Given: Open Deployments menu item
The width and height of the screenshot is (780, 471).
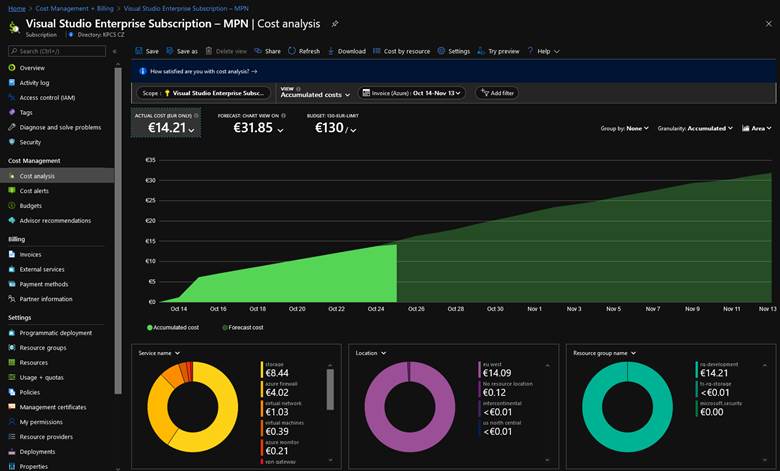Looking at the screenshot, I should (x=37, y=452).
